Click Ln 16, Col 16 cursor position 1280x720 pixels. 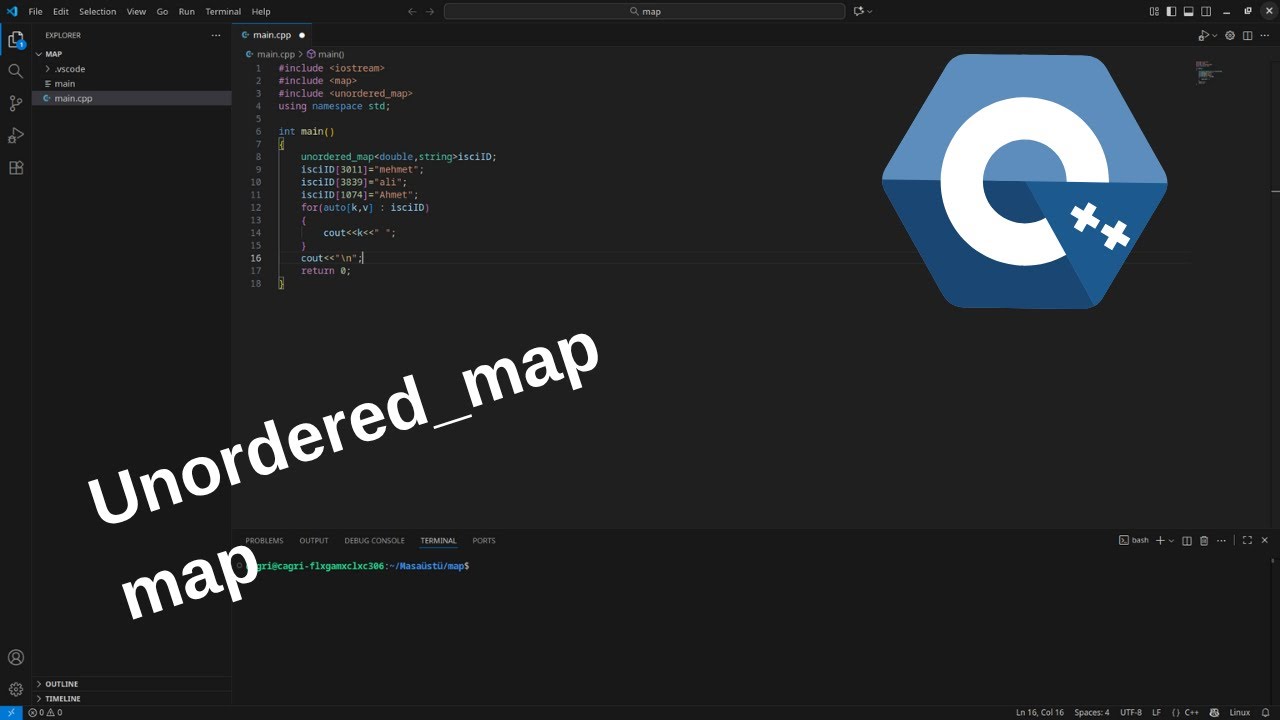[x=1040, y=712]
